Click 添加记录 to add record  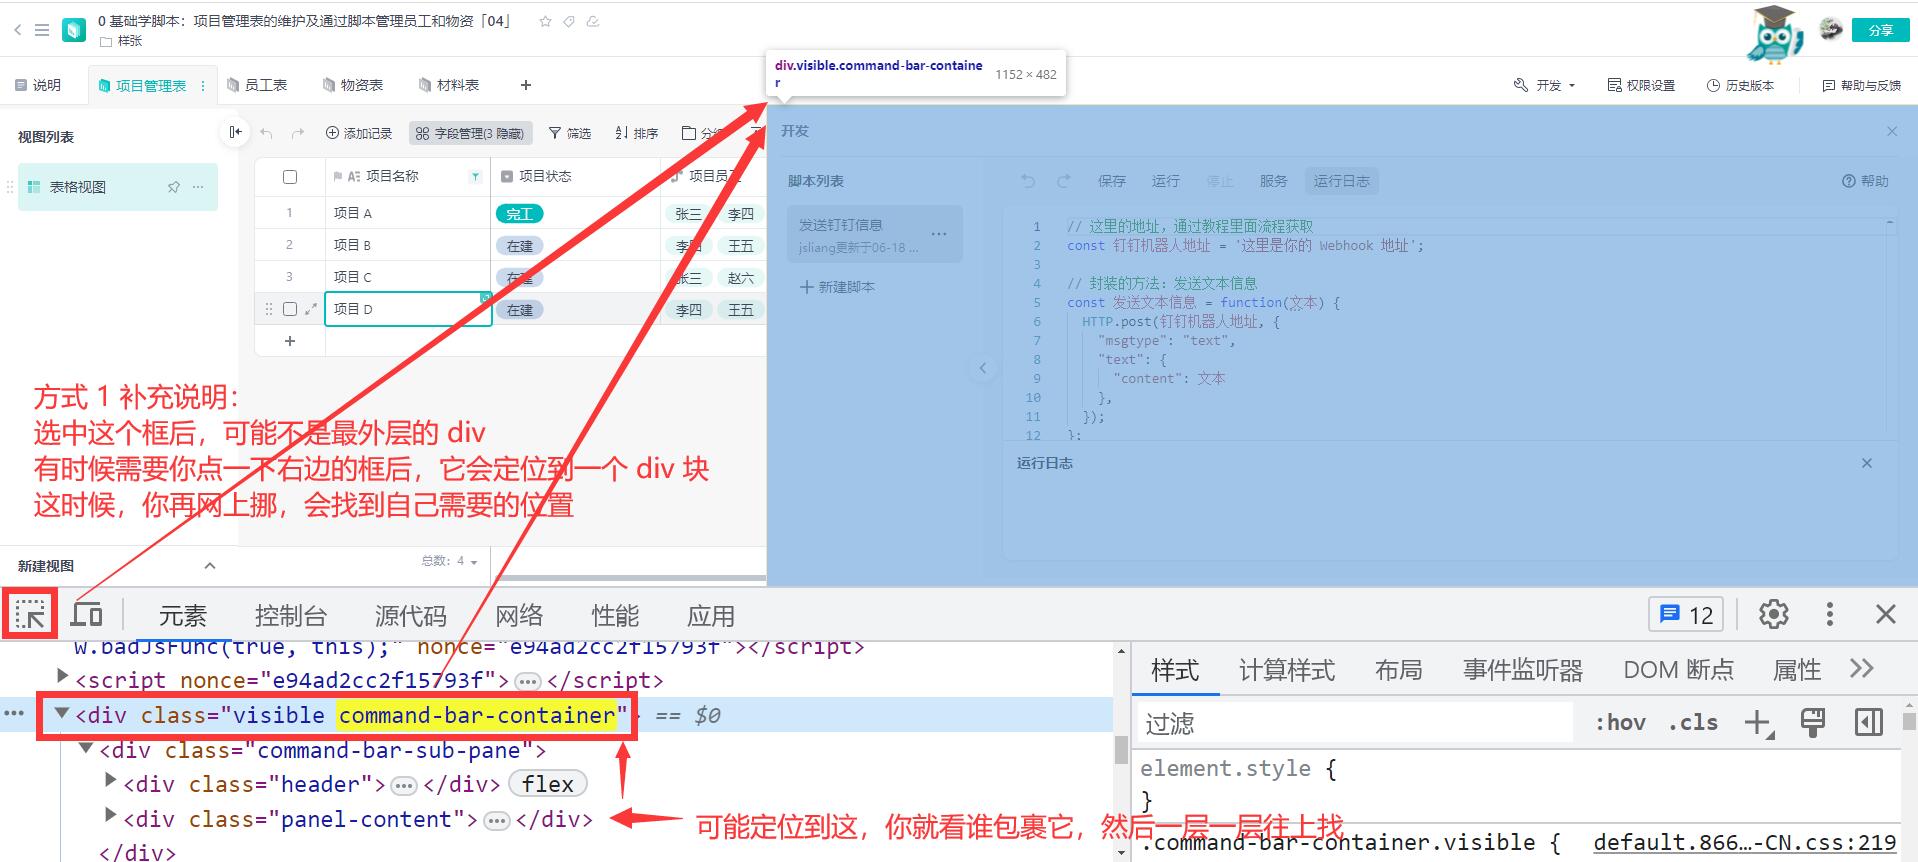[x=359, y=133]
